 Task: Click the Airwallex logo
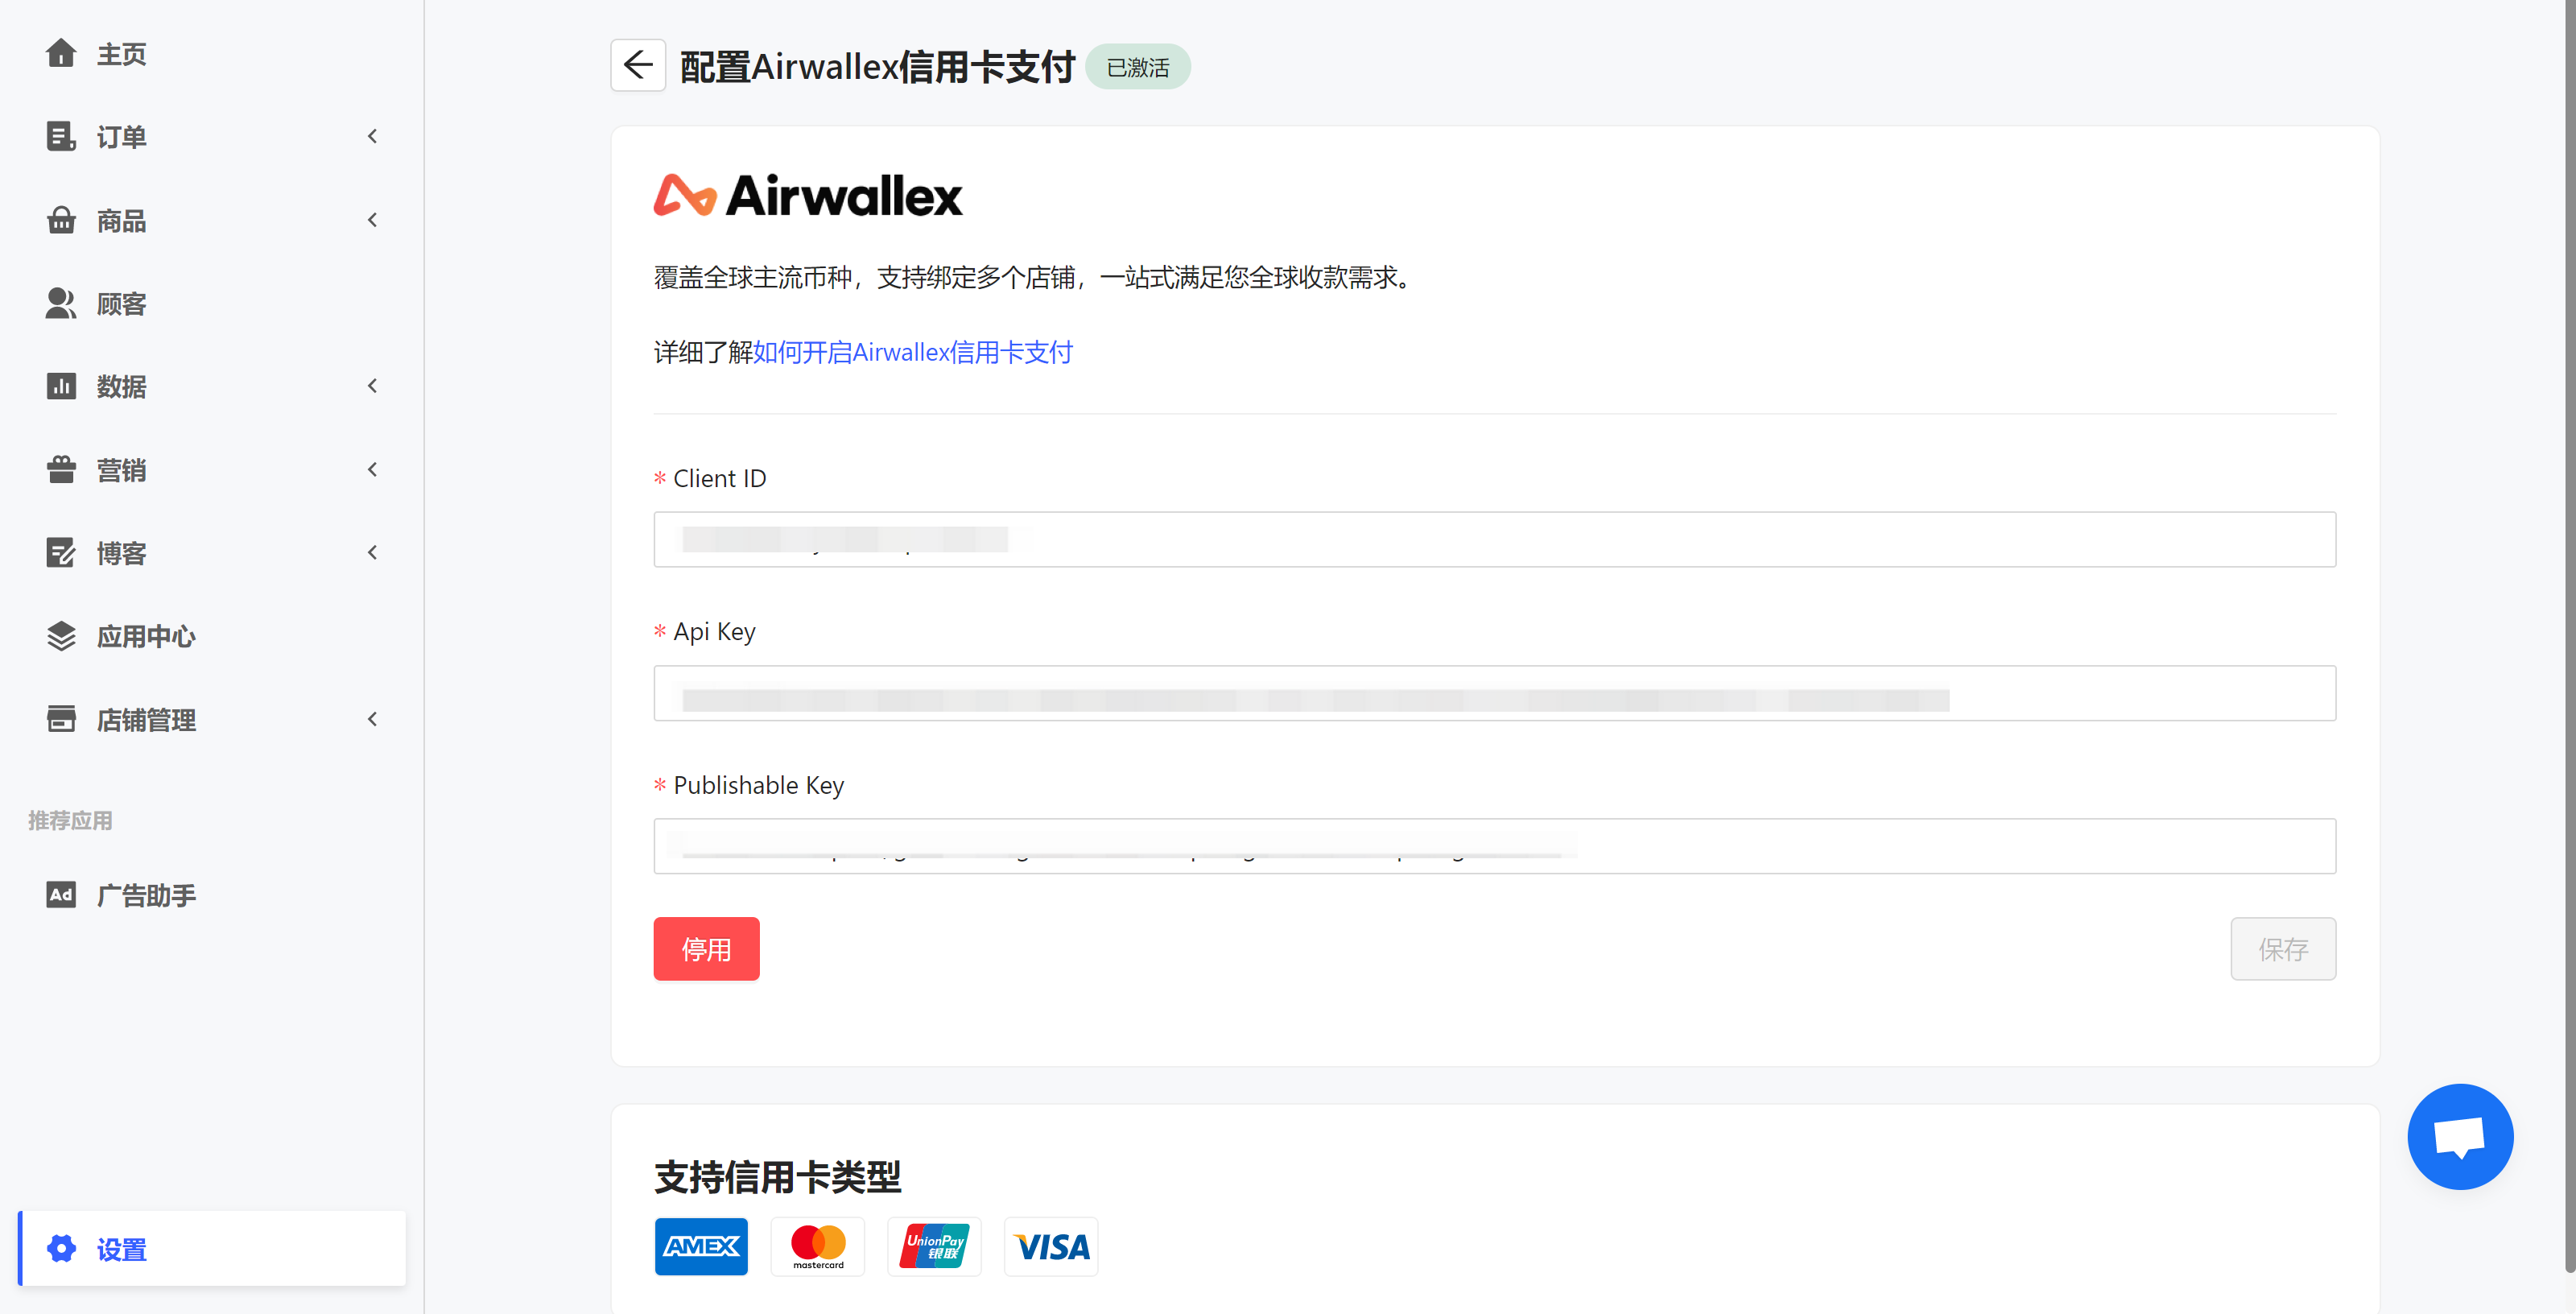pos(808,196)
